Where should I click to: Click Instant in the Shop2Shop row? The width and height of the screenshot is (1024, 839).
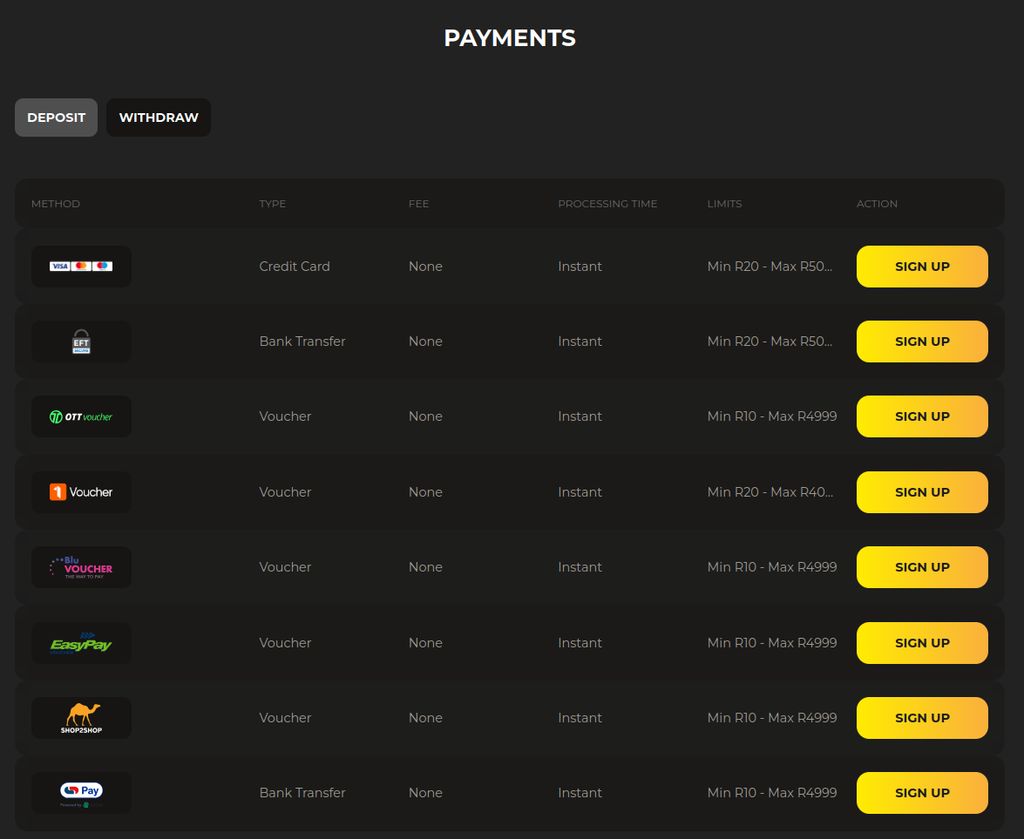[580, 718]
